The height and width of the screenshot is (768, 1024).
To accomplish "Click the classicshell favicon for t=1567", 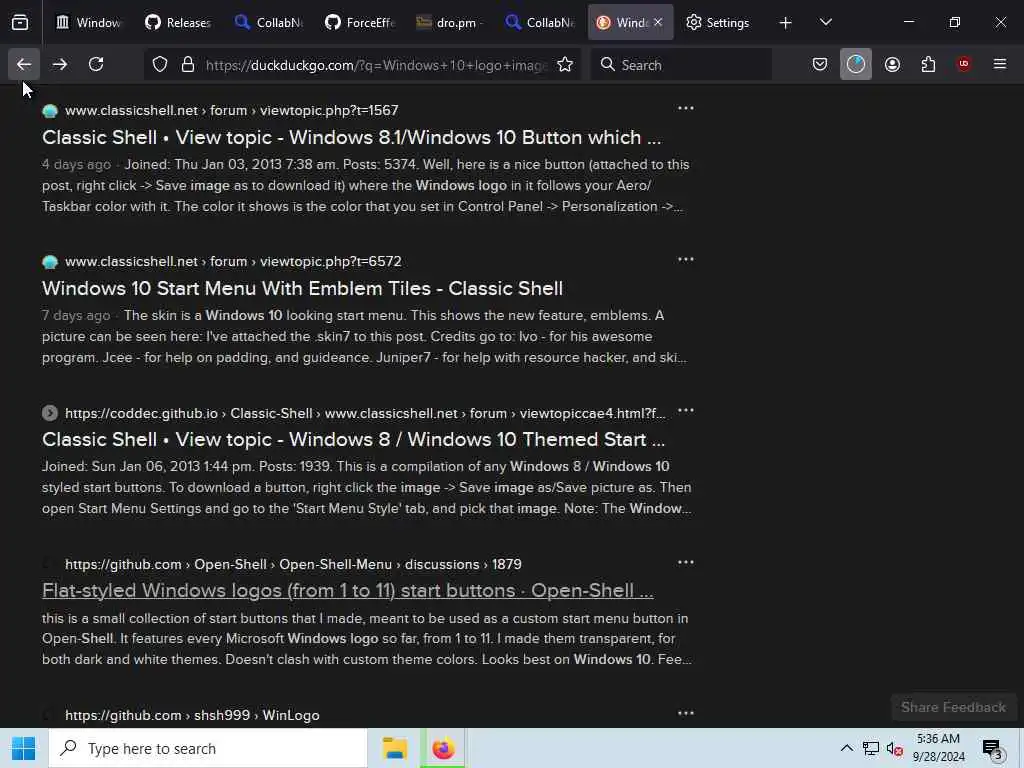I will tap(50, 111).
